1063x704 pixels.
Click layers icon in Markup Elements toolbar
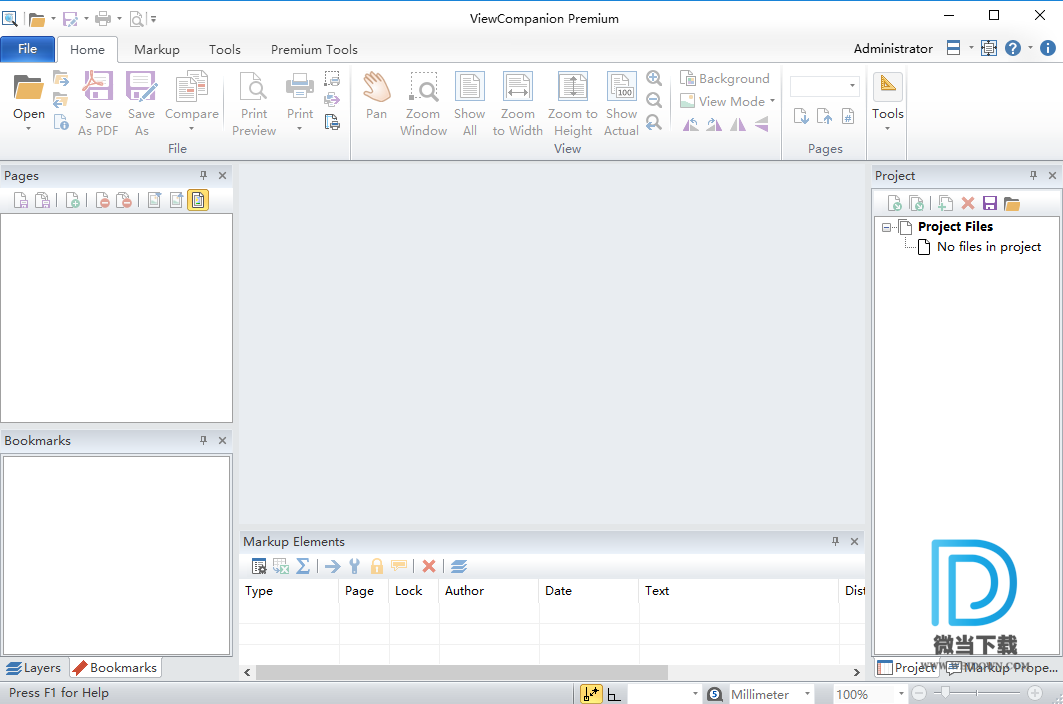tap(459, 566)
